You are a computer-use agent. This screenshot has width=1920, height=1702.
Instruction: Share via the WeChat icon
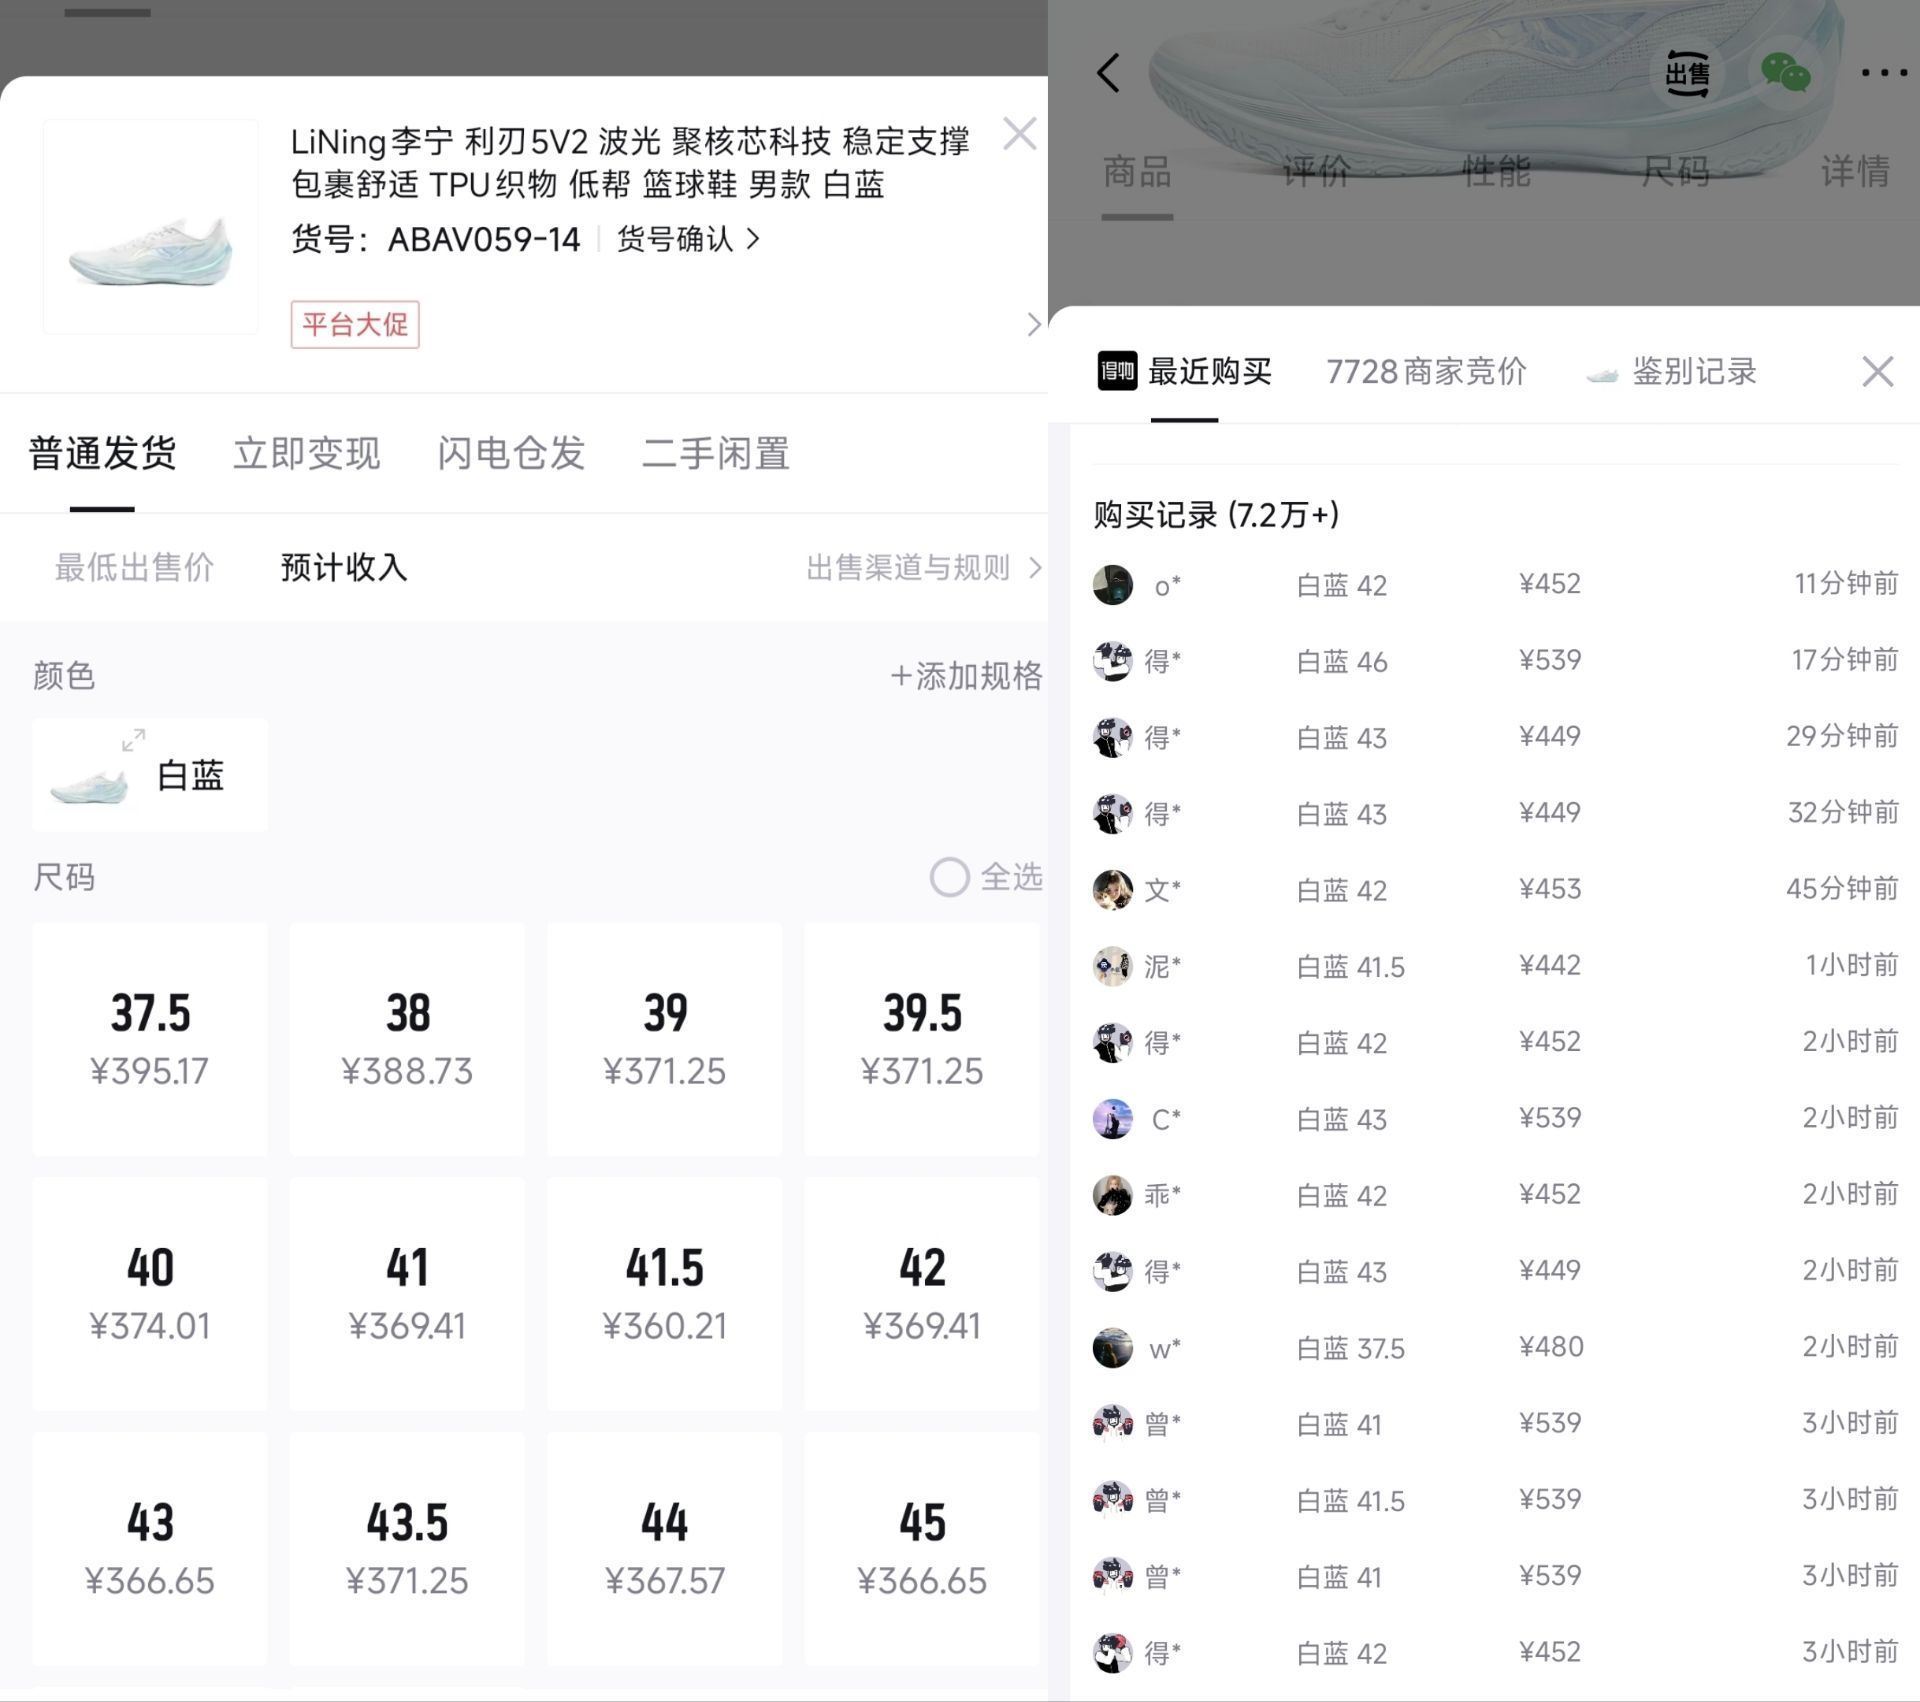click(1785, 73)
